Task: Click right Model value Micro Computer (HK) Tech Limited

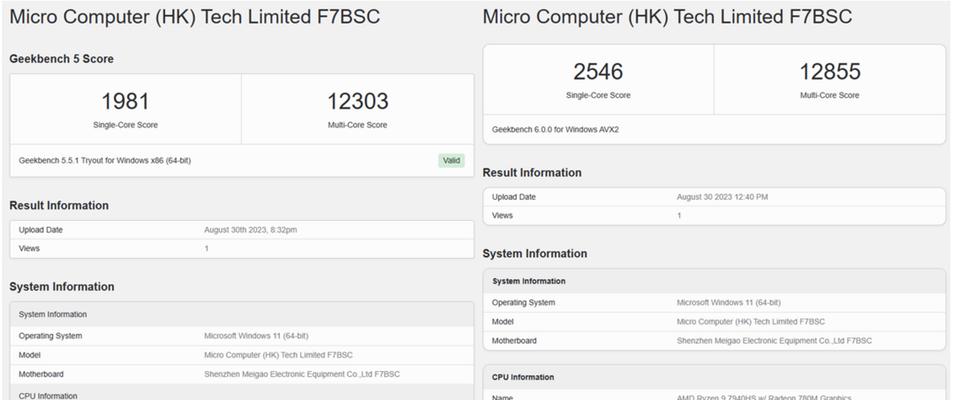Action: (751, 321)
